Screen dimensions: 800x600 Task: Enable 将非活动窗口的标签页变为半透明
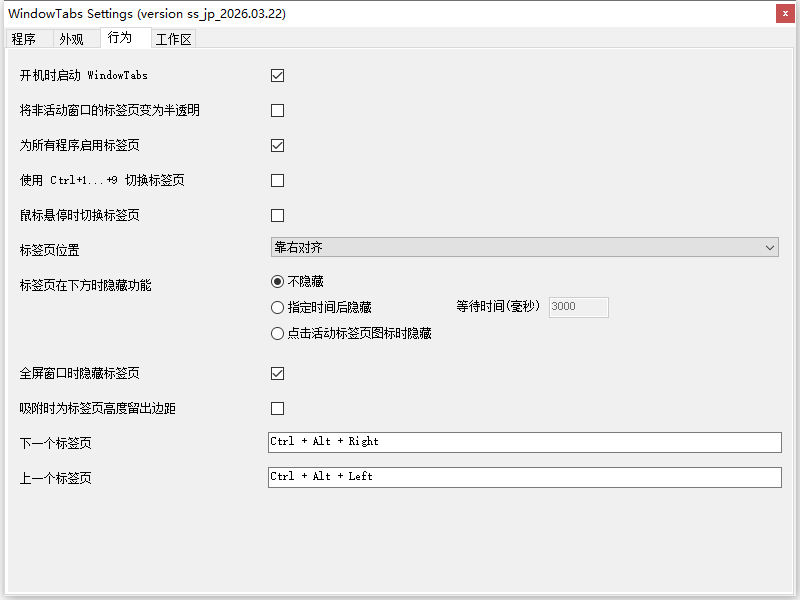tap(277, 110)
